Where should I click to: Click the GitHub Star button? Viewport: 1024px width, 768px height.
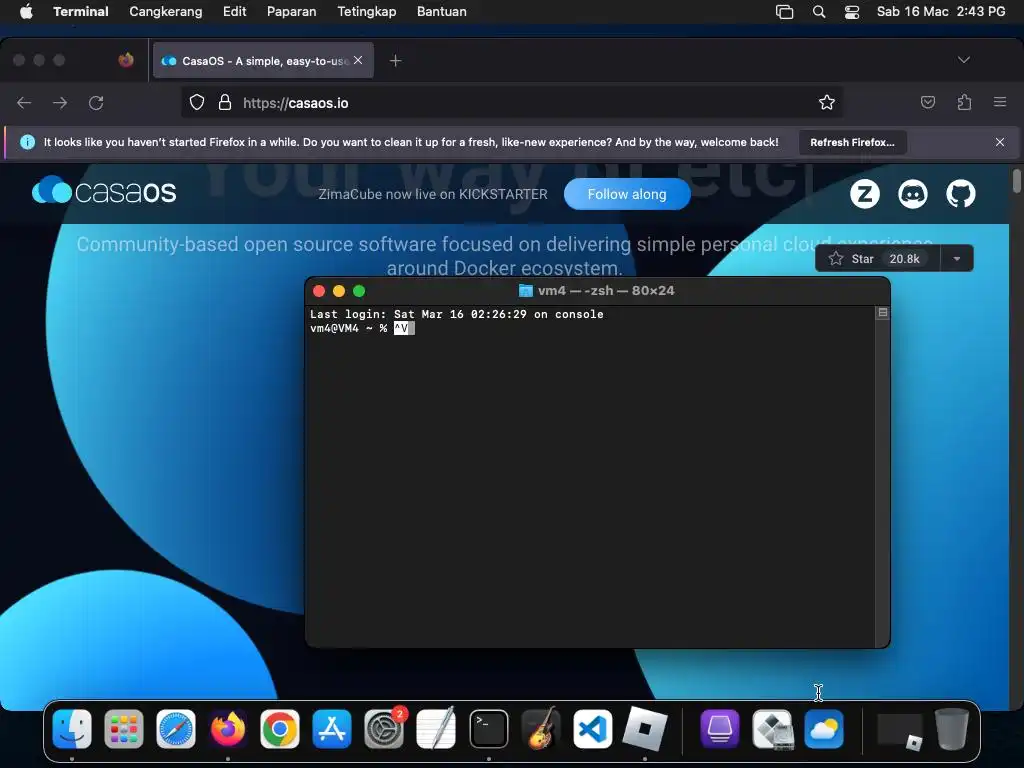(854, 259)
